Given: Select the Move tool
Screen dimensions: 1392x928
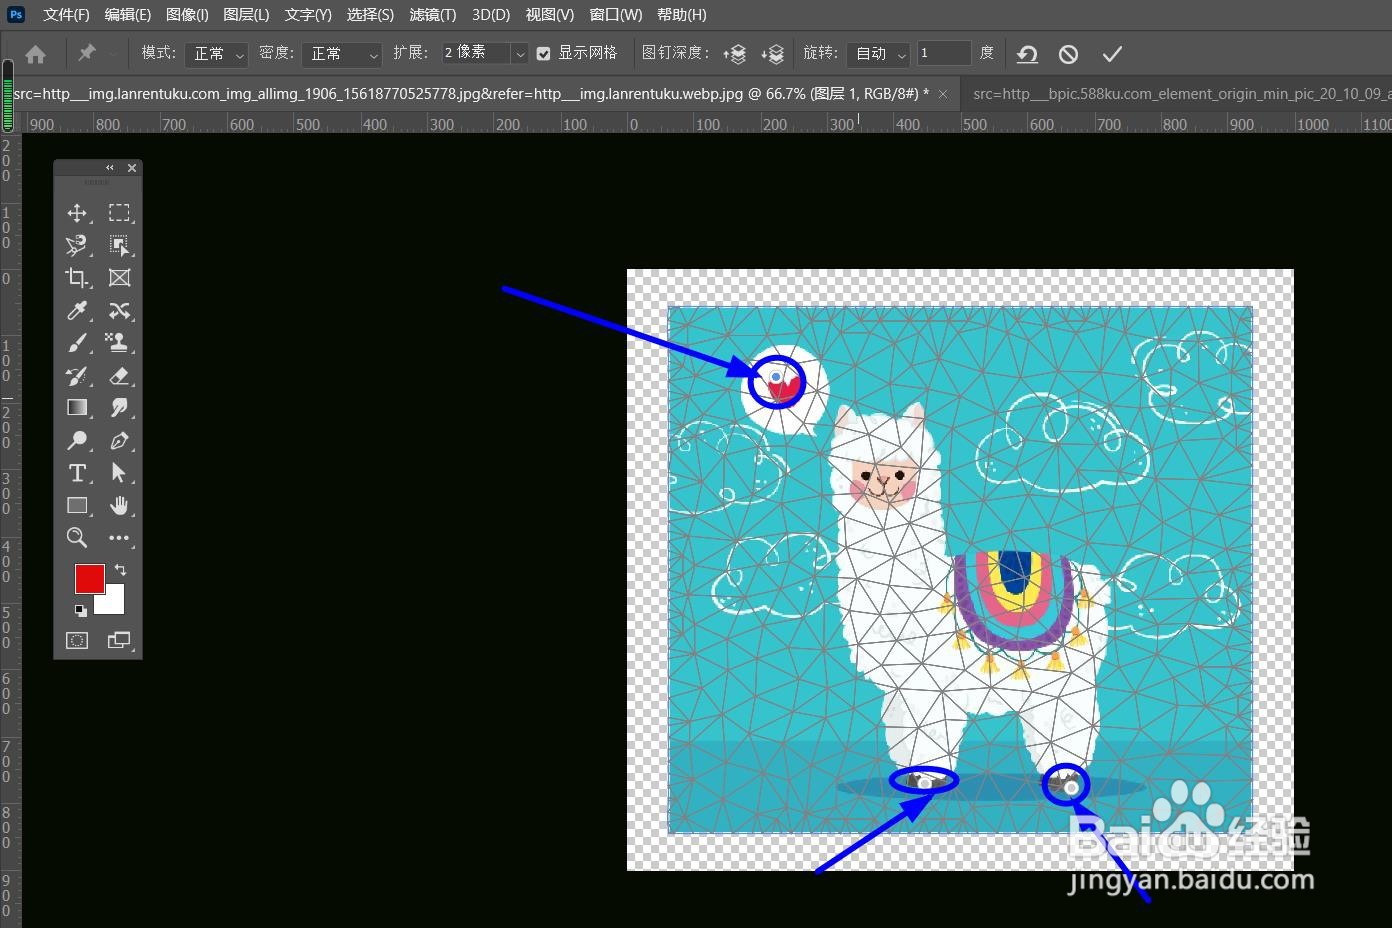Looking at the screenshot, I should [77, 213].
